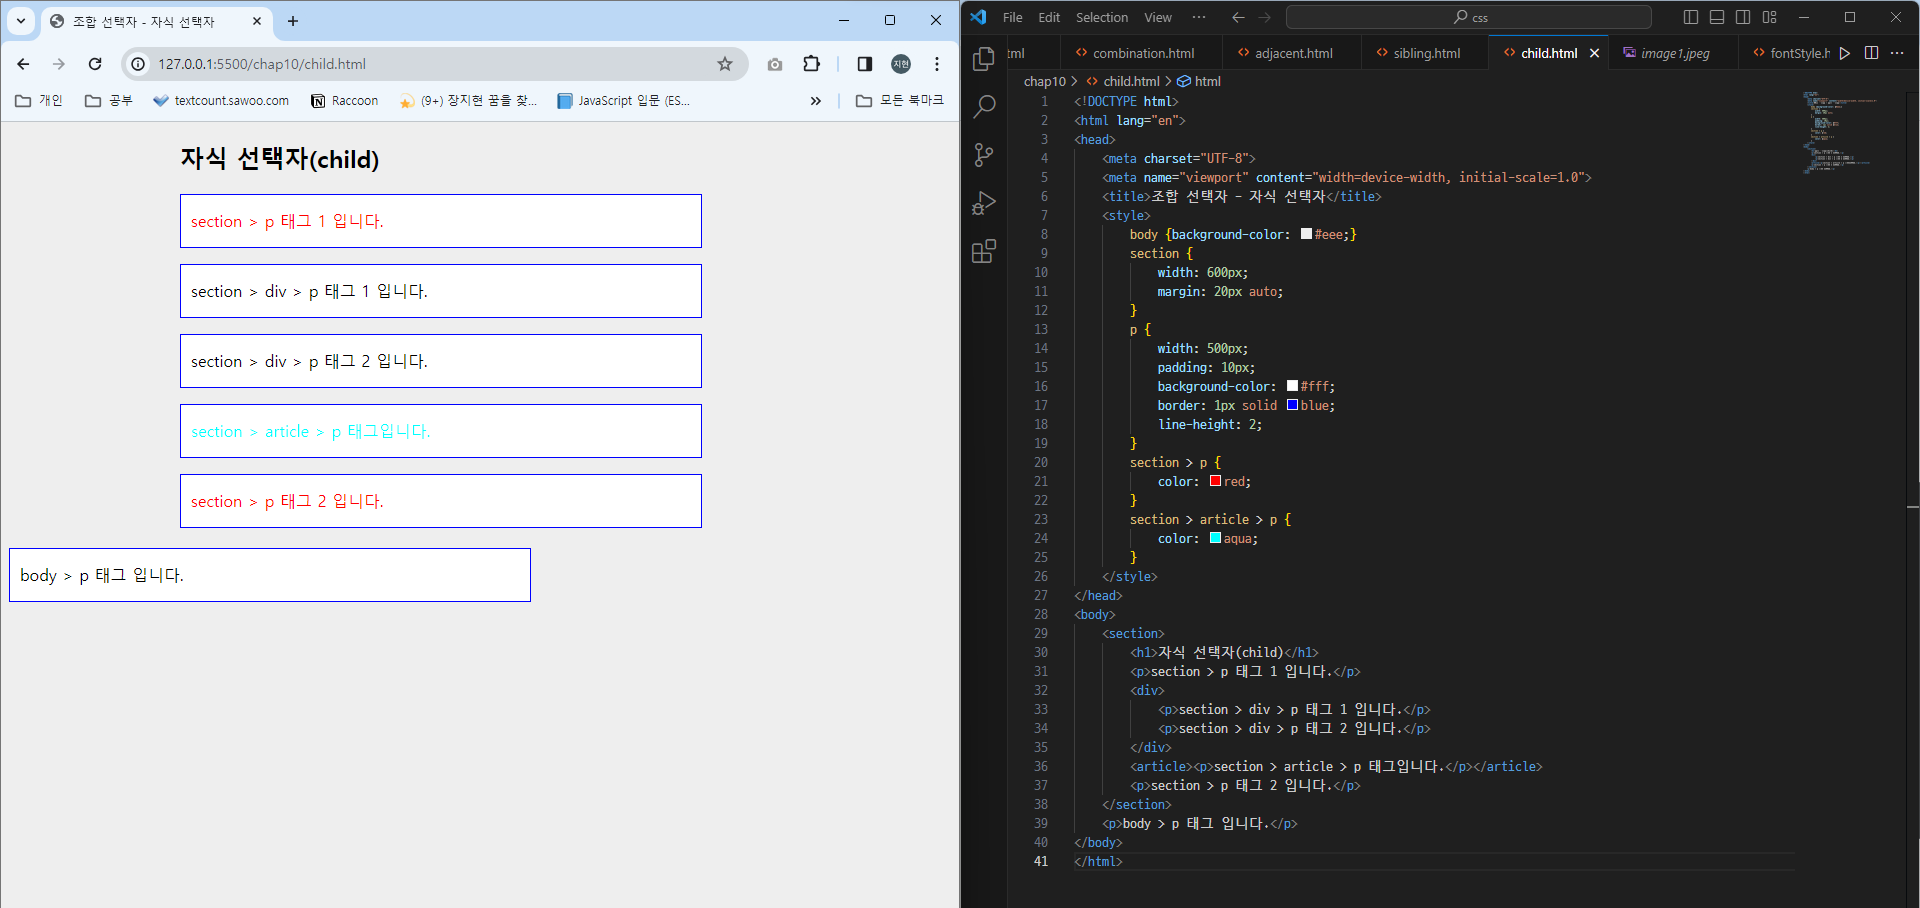Toggle VS Code secondary side bar
Screen dimensions: 1920x908
pos(1743,17)
